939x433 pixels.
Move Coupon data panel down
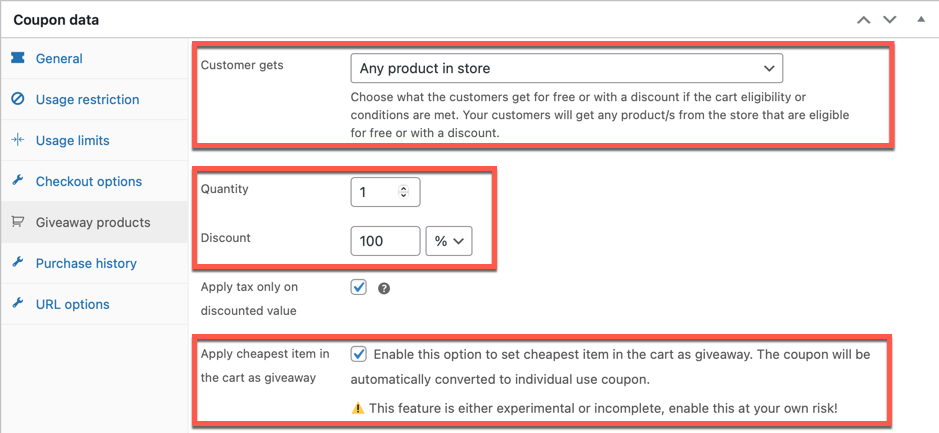click(x=890, y=20)
